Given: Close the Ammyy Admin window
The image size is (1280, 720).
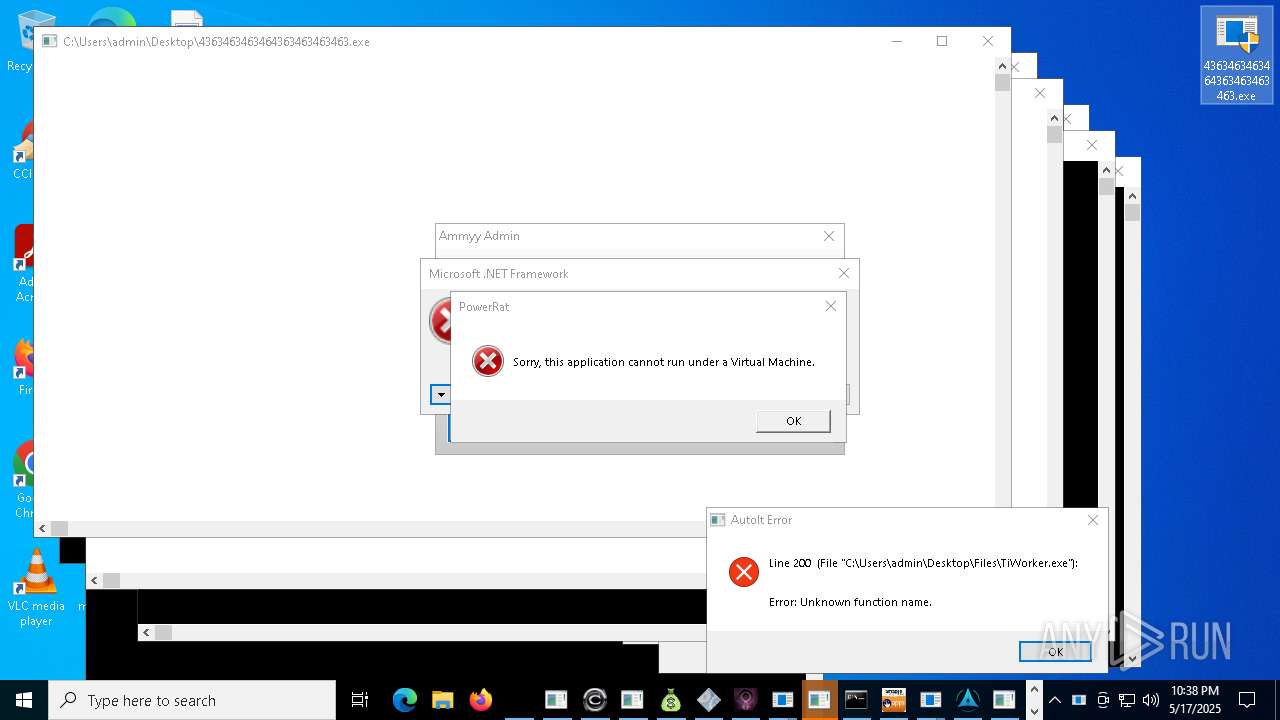Looking at the screenshot, I should [828, 236].
